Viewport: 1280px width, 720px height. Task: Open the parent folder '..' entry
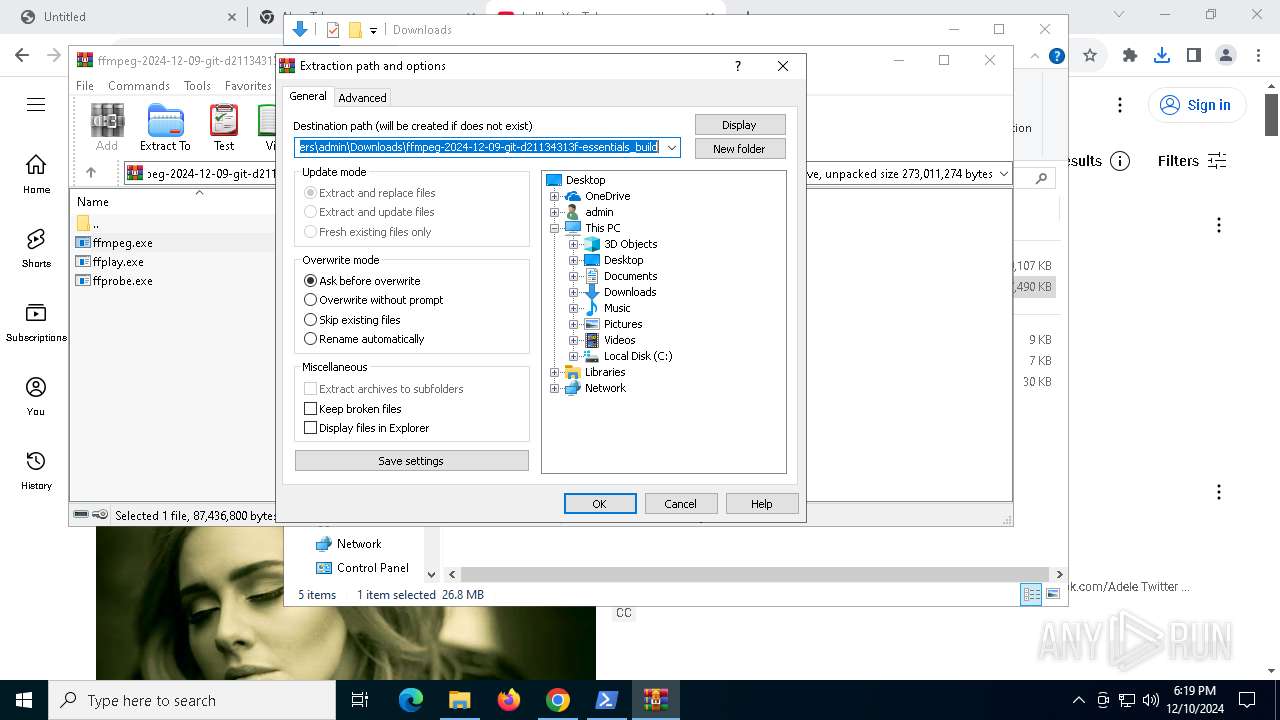pyautogui.click(x=88, y=223)
